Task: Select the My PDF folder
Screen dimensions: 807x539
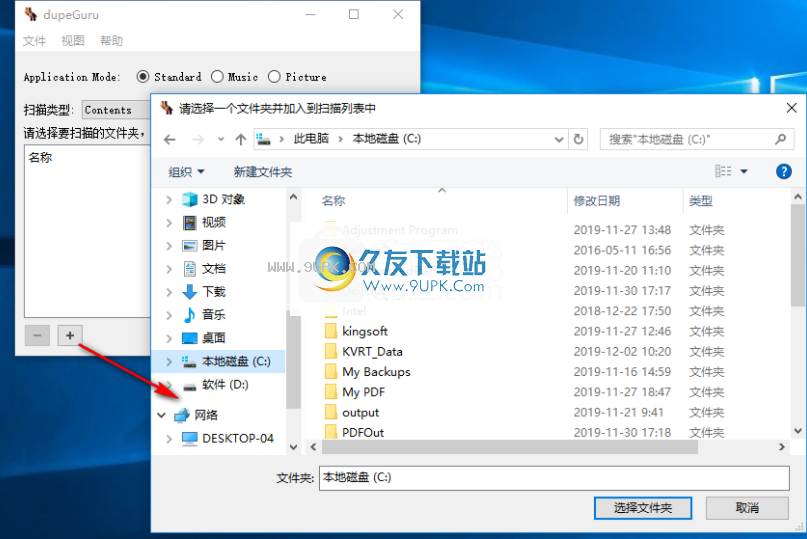Action: [363, 392]
